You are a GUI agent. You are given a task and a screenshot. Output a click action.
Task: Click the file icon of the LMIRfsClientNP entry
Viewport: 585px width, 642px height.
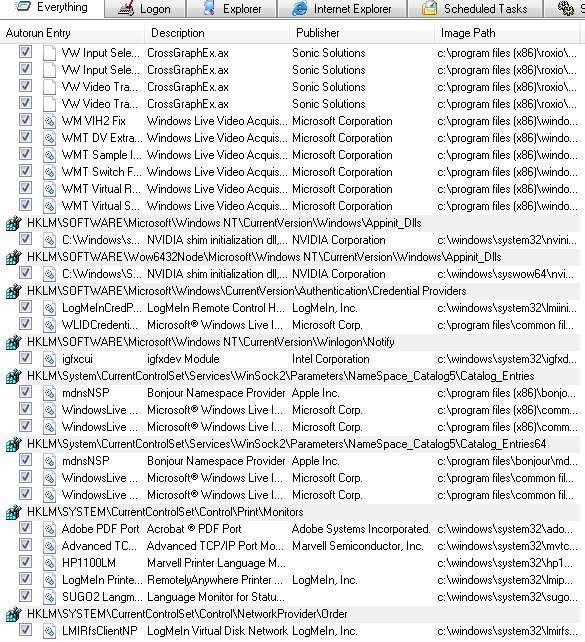point(50,631)
